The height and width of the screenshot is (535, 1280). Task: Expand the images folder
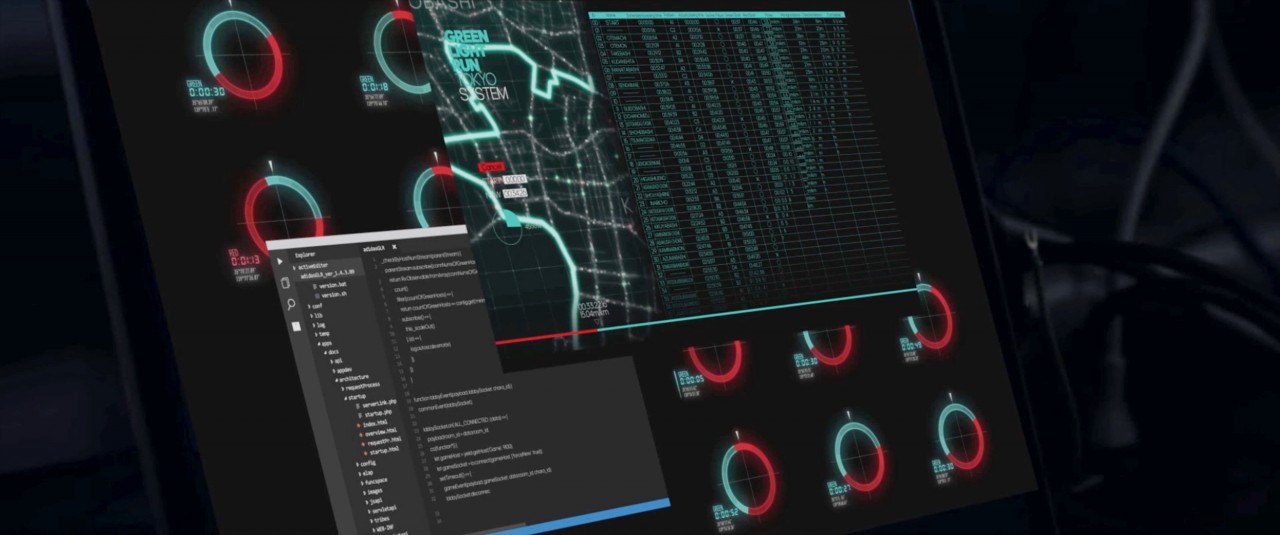click(375, 491)
